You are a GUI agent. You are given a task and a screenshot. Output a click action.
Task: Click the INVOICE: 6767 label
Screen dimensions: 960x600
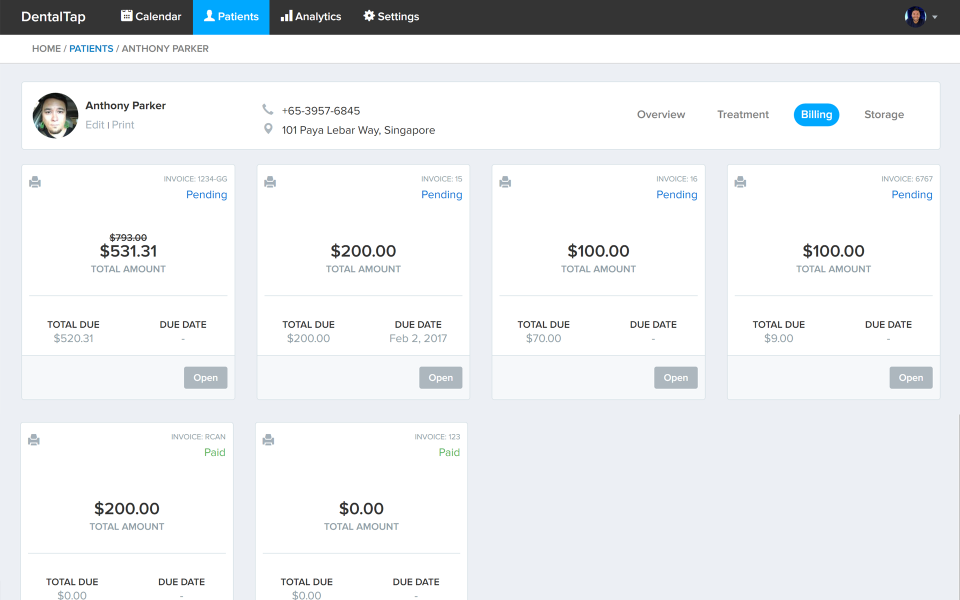tap(907, 179)
